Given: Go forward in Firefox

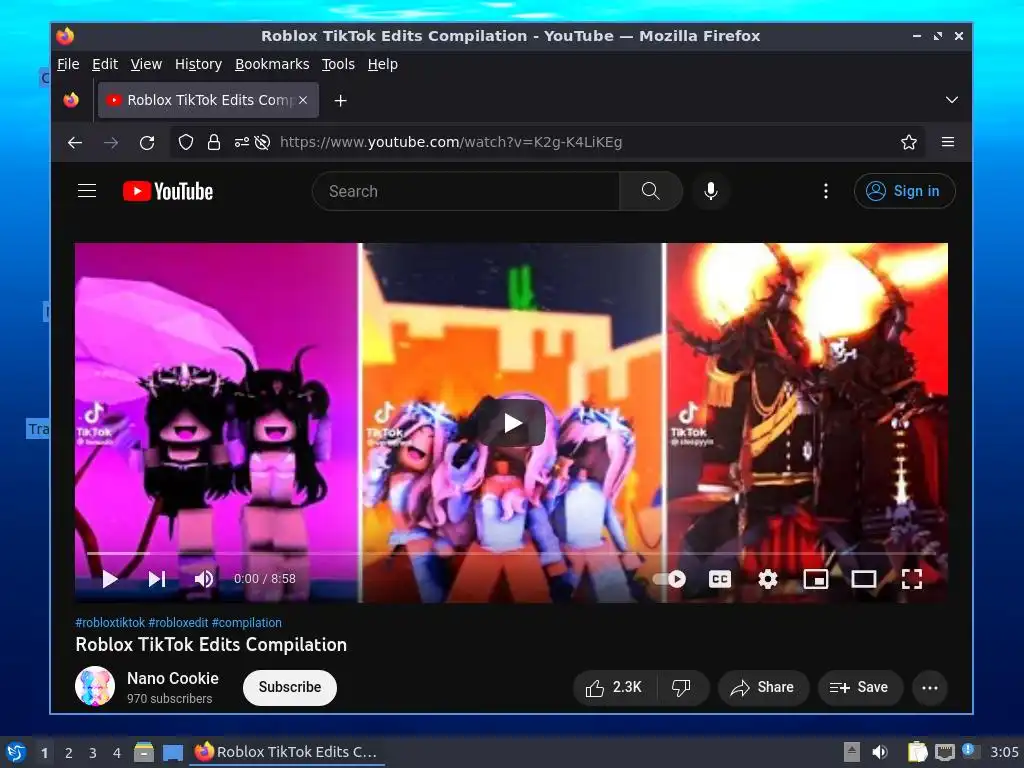Looking at the screenshot, I should (x=111, y=142).
